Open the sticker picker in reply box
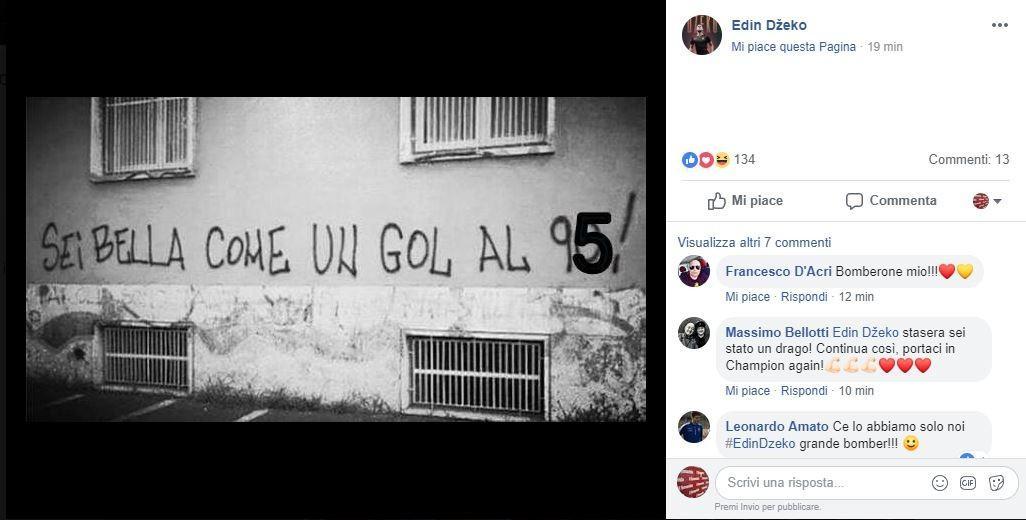Viewport: 1026px width, 520px height. 996,483
